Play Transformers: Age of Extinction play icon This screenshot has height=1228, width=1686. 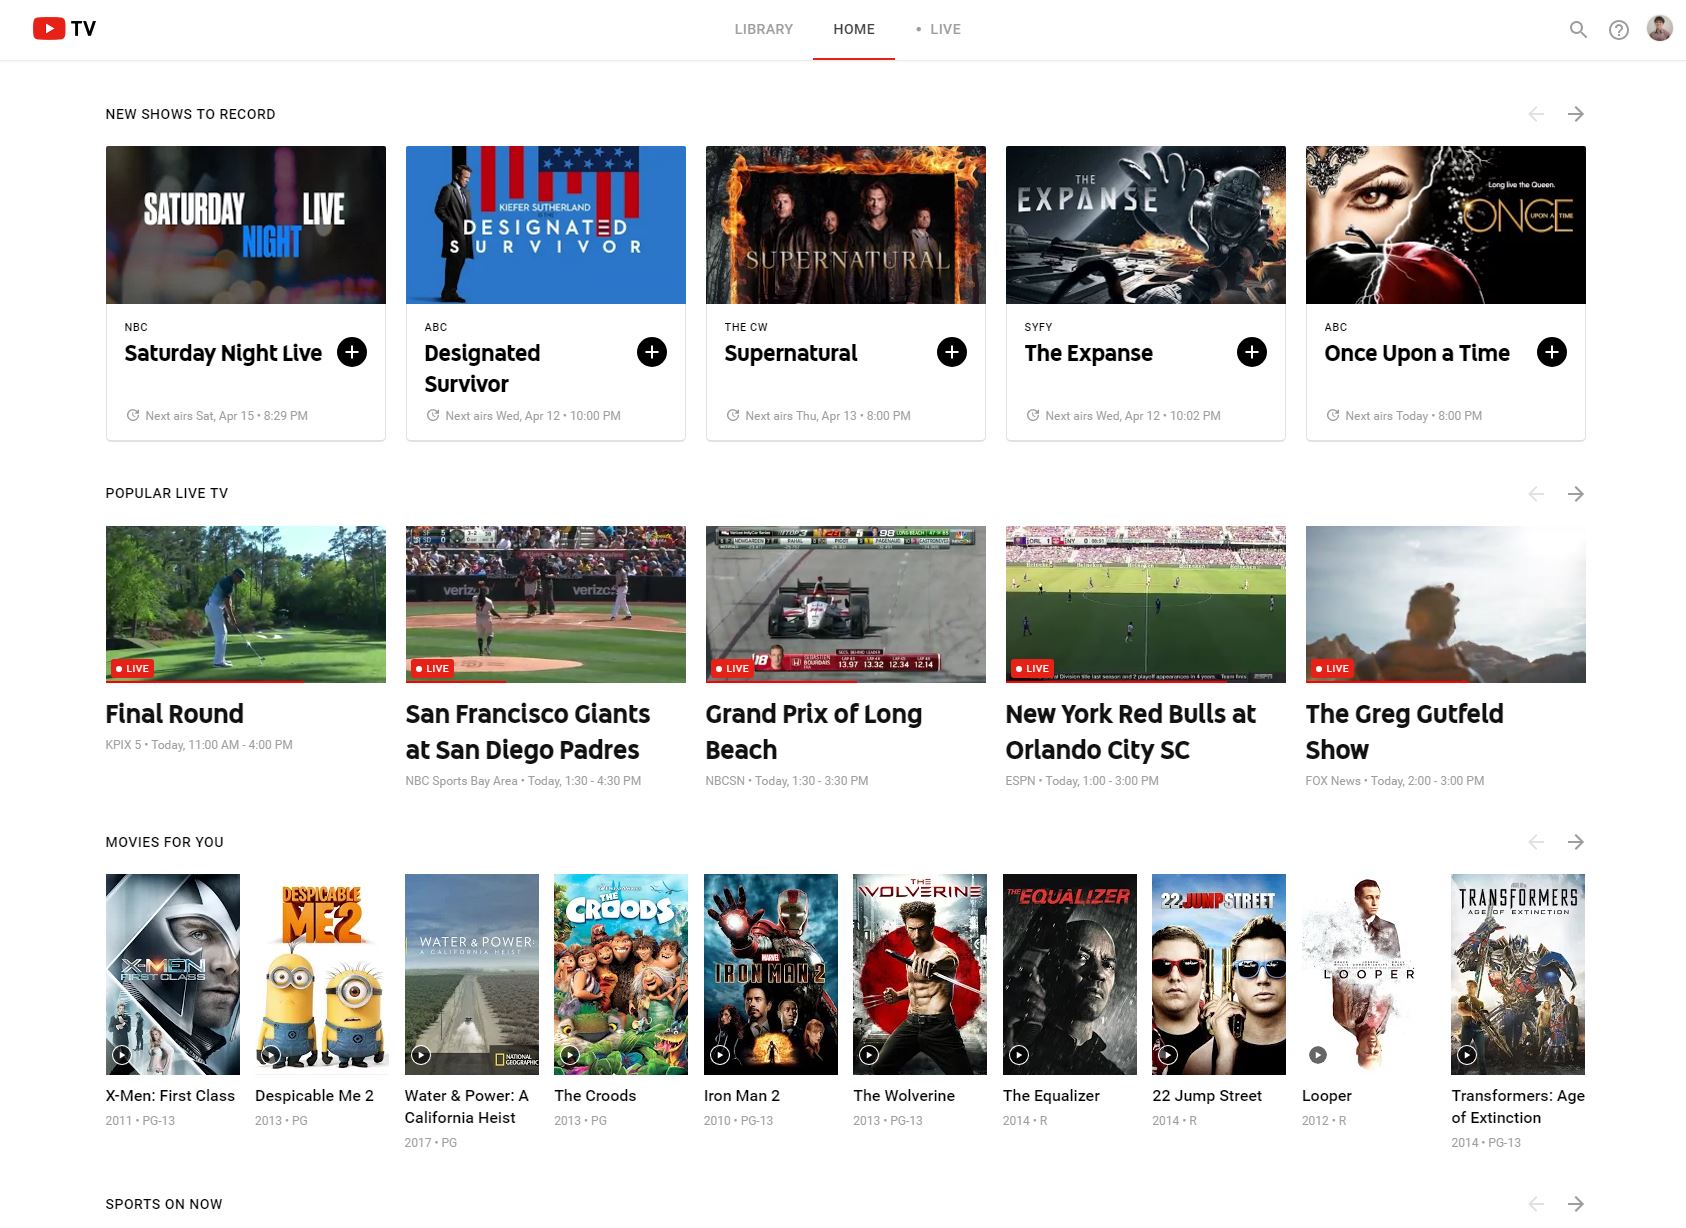1467,1054
